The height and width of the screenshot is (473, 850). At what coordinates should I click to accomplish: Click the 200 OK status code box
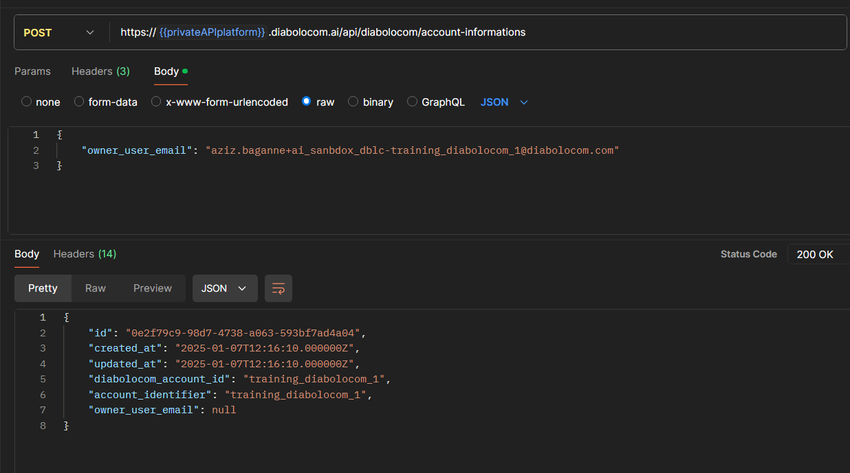(814, 254)
